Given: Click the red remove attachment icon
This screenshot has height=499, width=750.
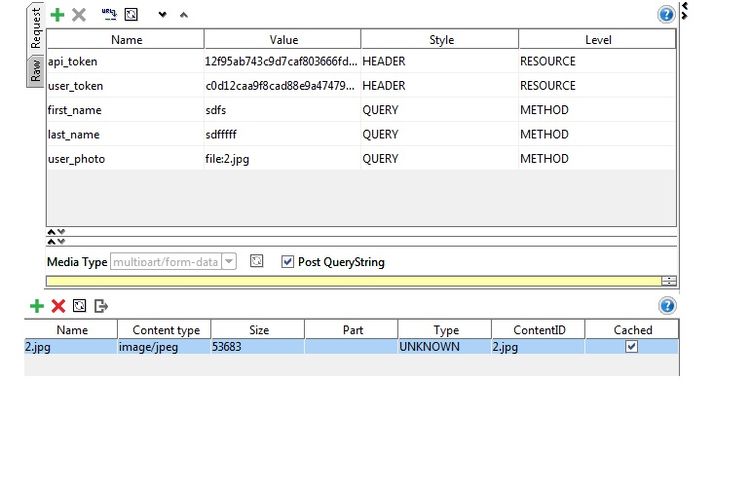Looking at the screenshot, I should (58, 306).
